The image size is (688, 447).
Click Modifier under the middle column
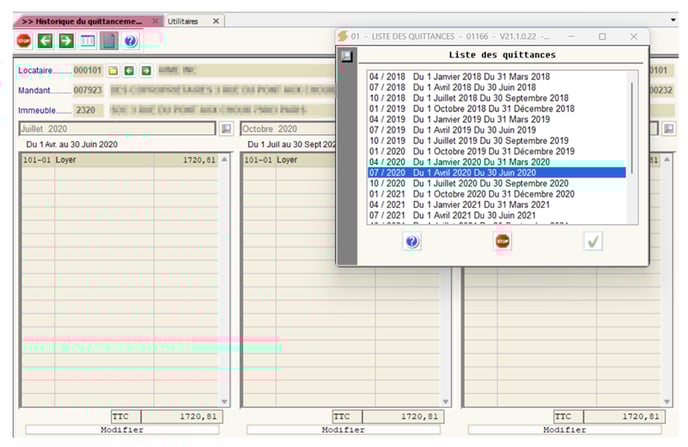click(342, 430)
